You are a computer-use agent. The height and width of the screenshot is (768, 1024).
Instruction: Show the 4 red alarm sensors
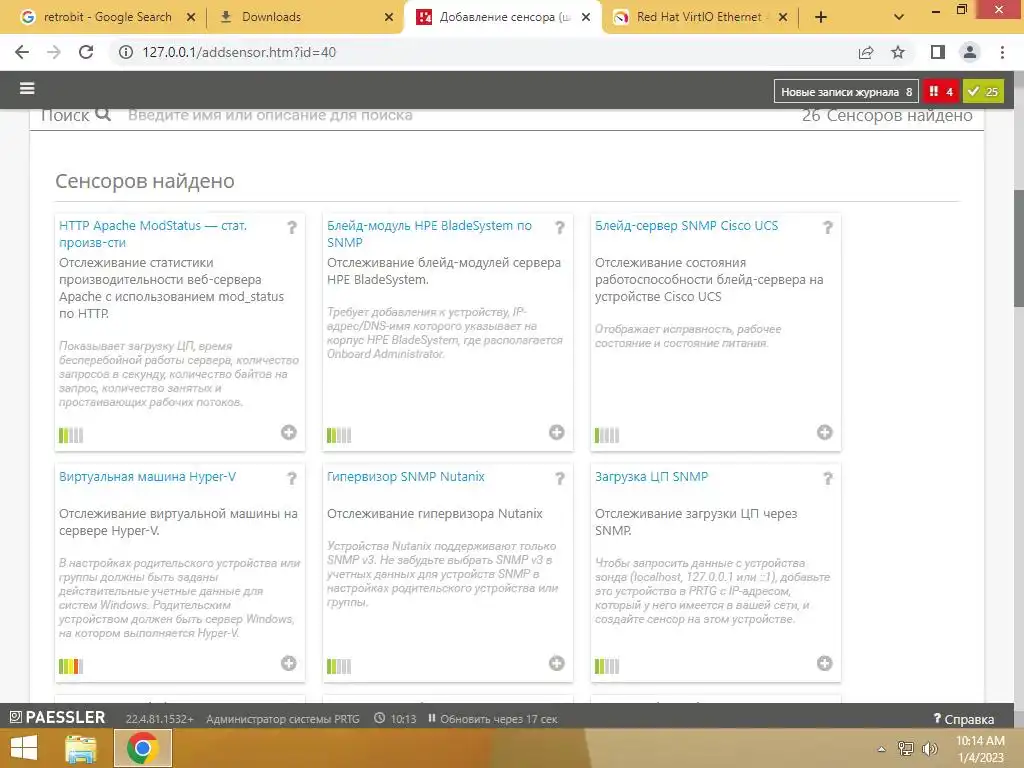(941, 91)
